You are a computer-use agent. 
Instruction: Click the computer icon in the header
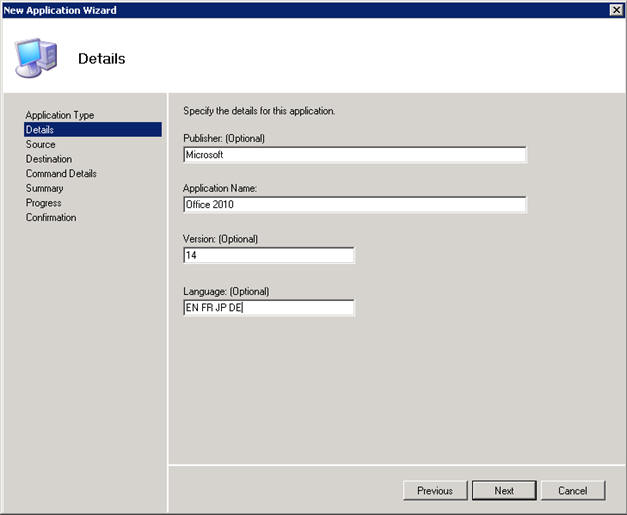point(36,58)
